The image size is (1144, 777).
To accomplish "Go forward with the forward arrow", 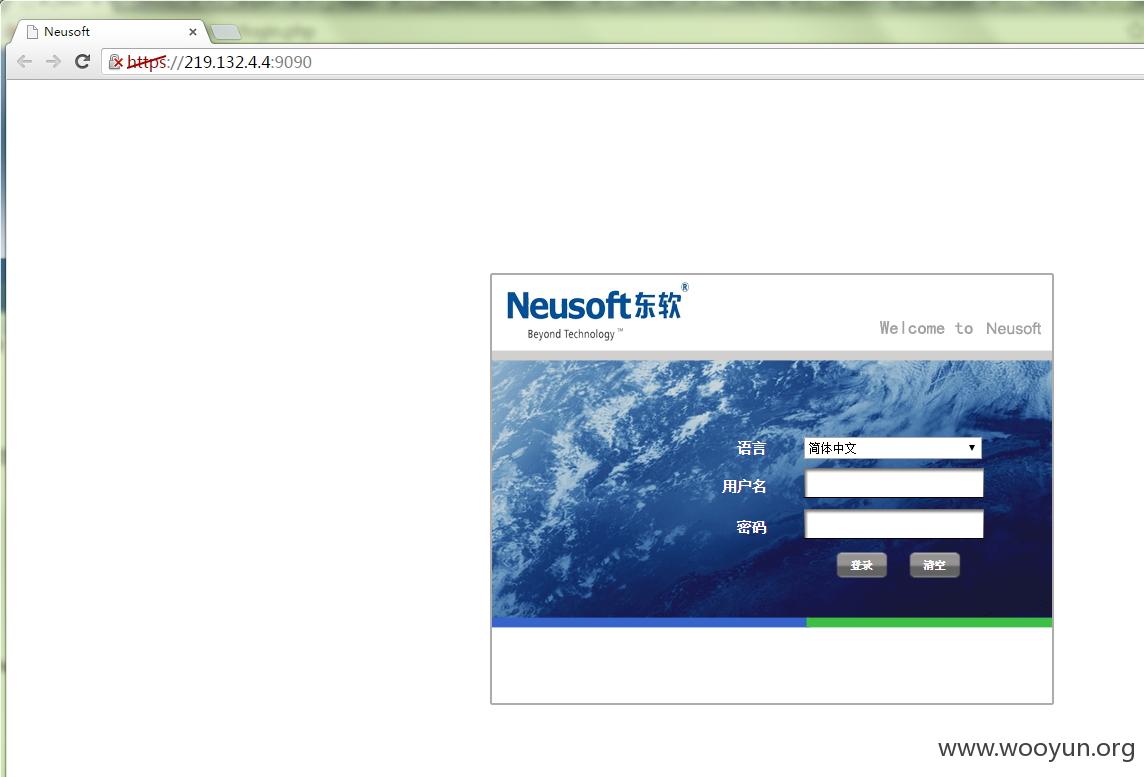I will 53,62.
